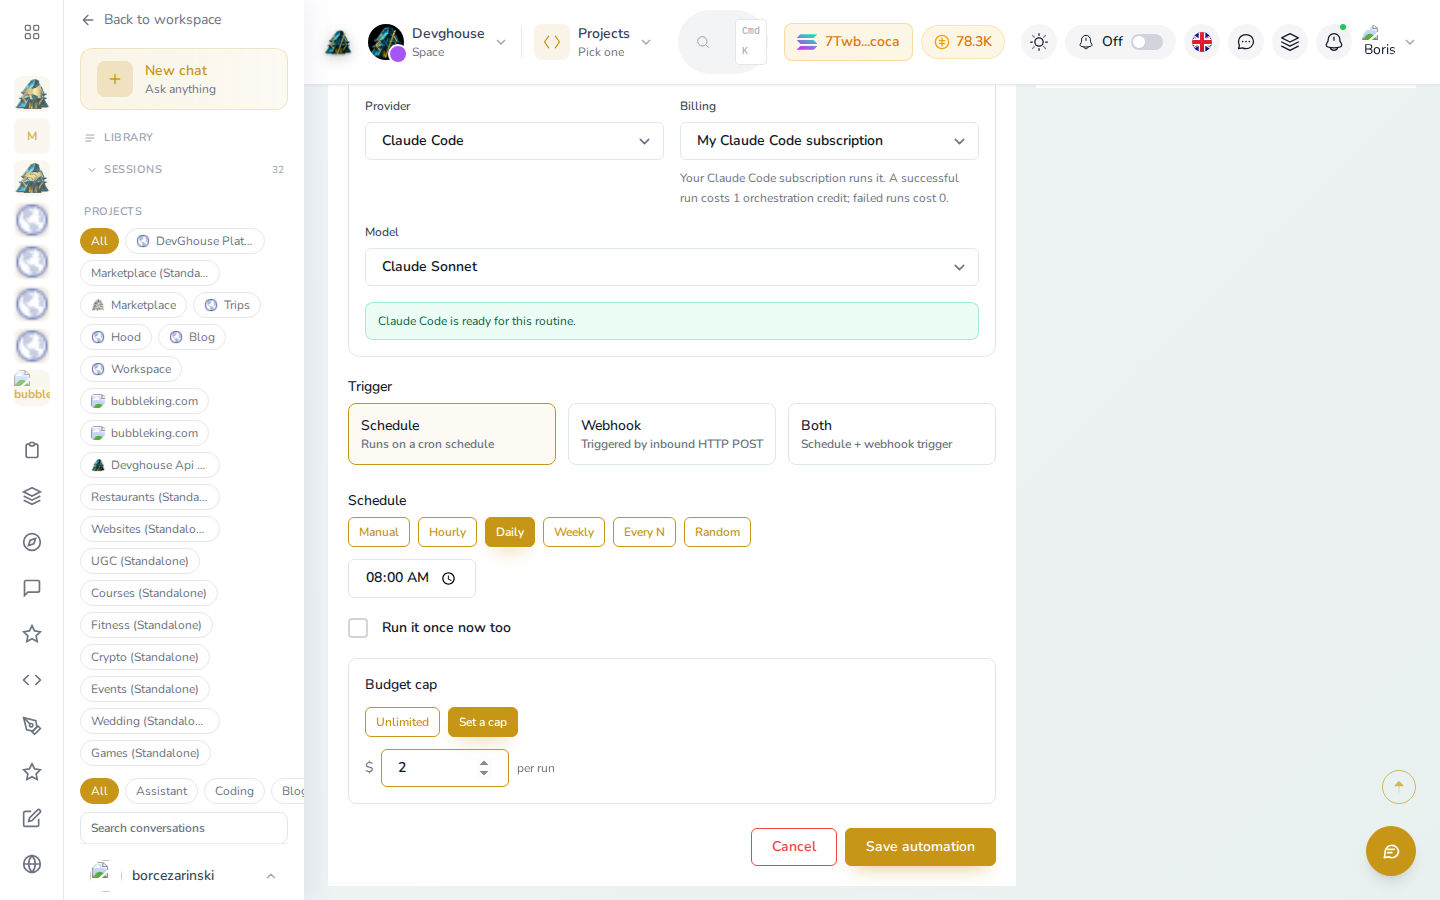Image resolution: width=1440 pixels, height=900 pixels.
Task: Click the 78.3K credits balance
Action: [x=963, y=42]
